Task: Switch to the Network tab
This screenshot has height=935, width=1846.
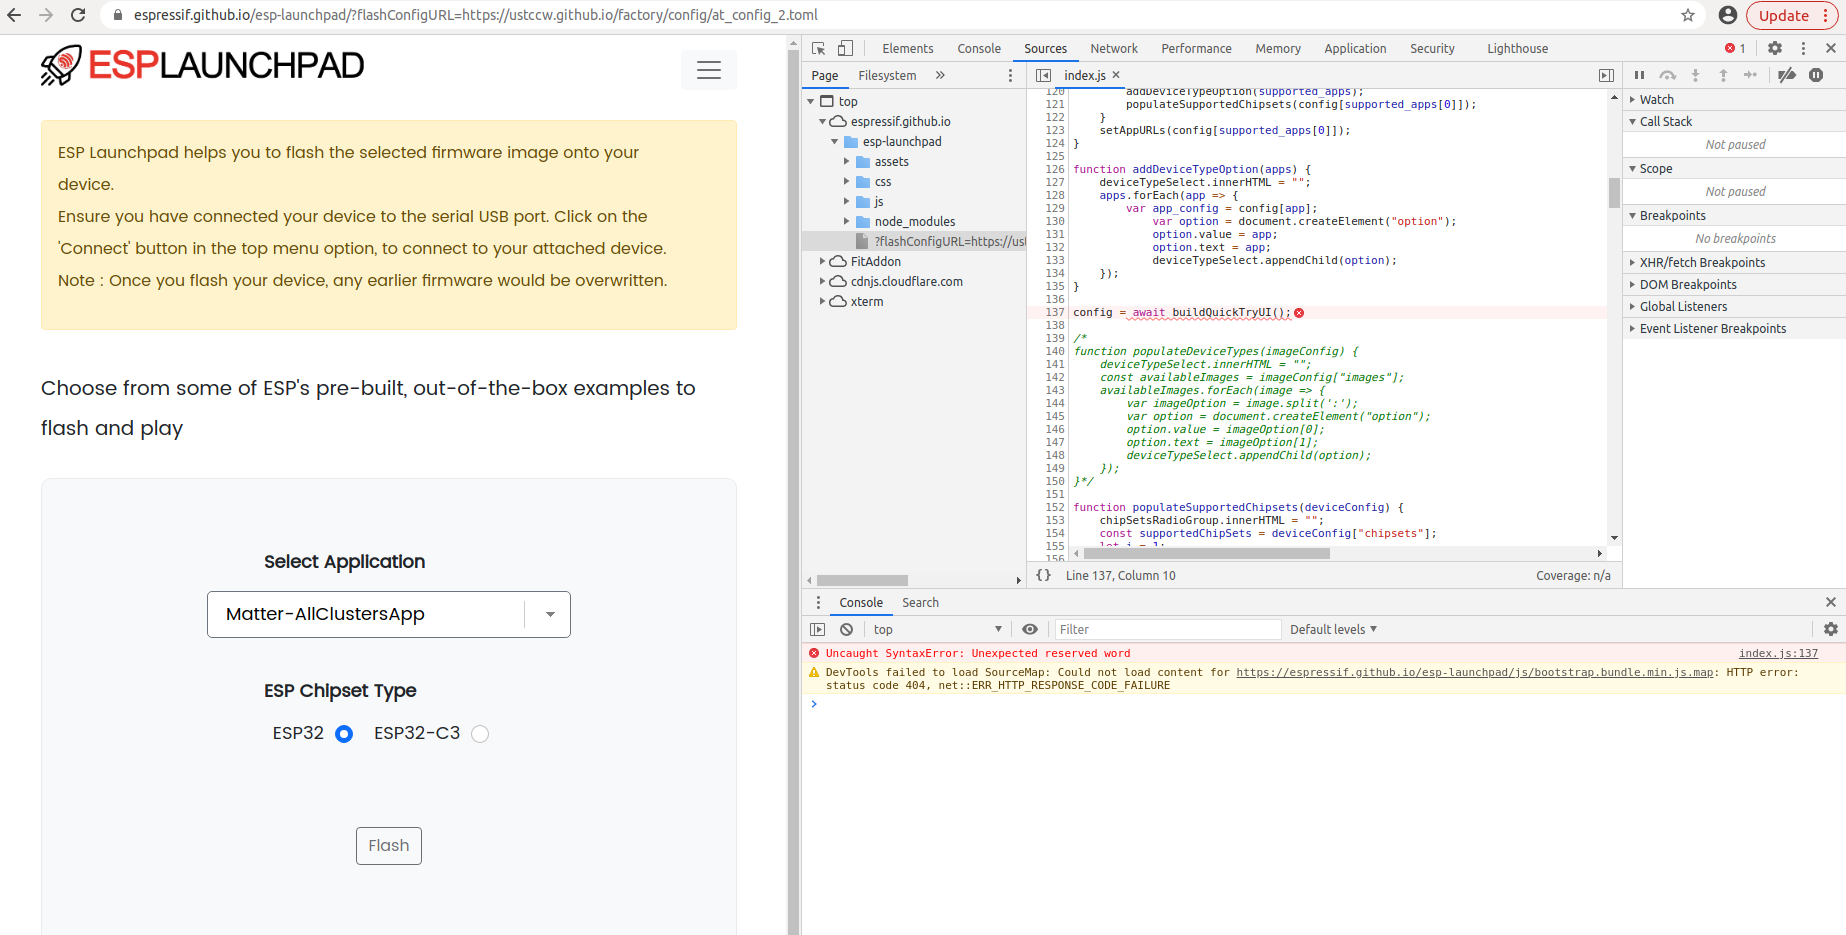Action: (1113, 47)
